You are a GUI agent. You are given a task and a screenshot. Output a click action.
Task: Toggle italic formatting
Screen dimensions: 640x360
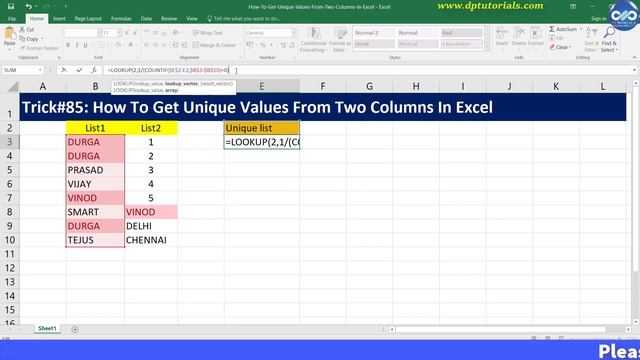coord(77,45)
